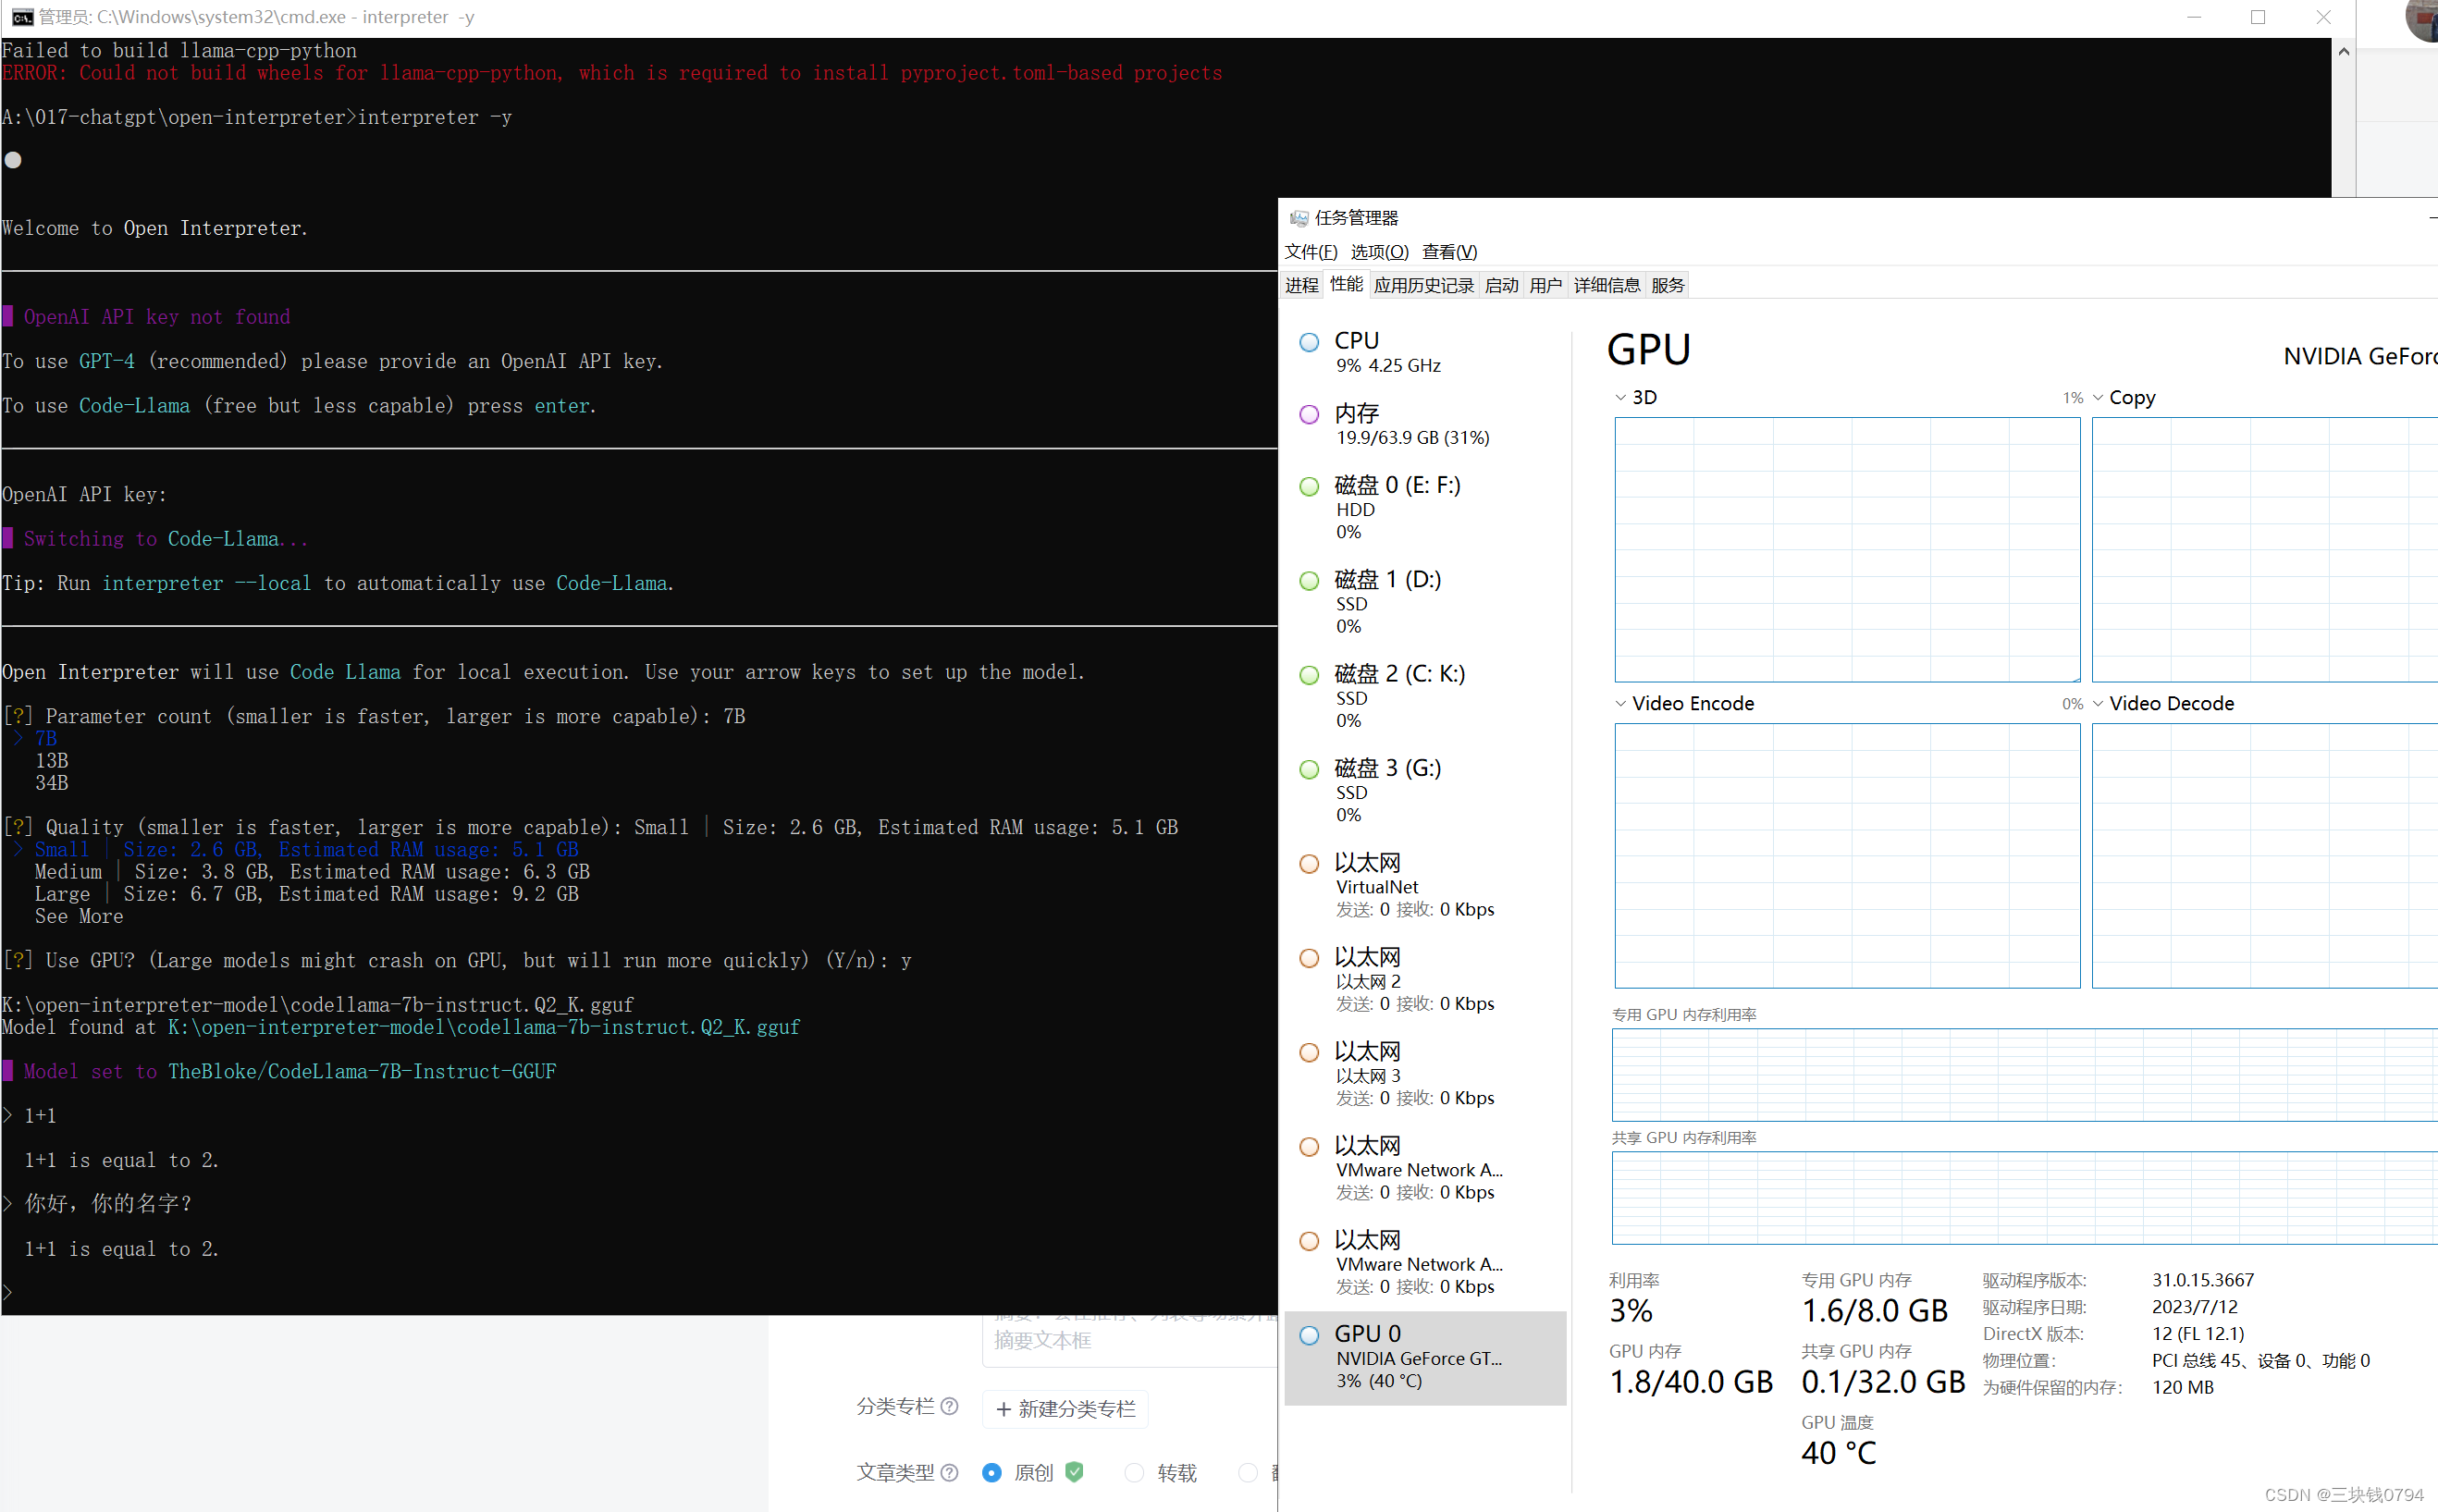Select 磁盘 2 (C: K:) SSD entry
The height and width of the screenshot is (1512, 2438).
[1424, 696]
